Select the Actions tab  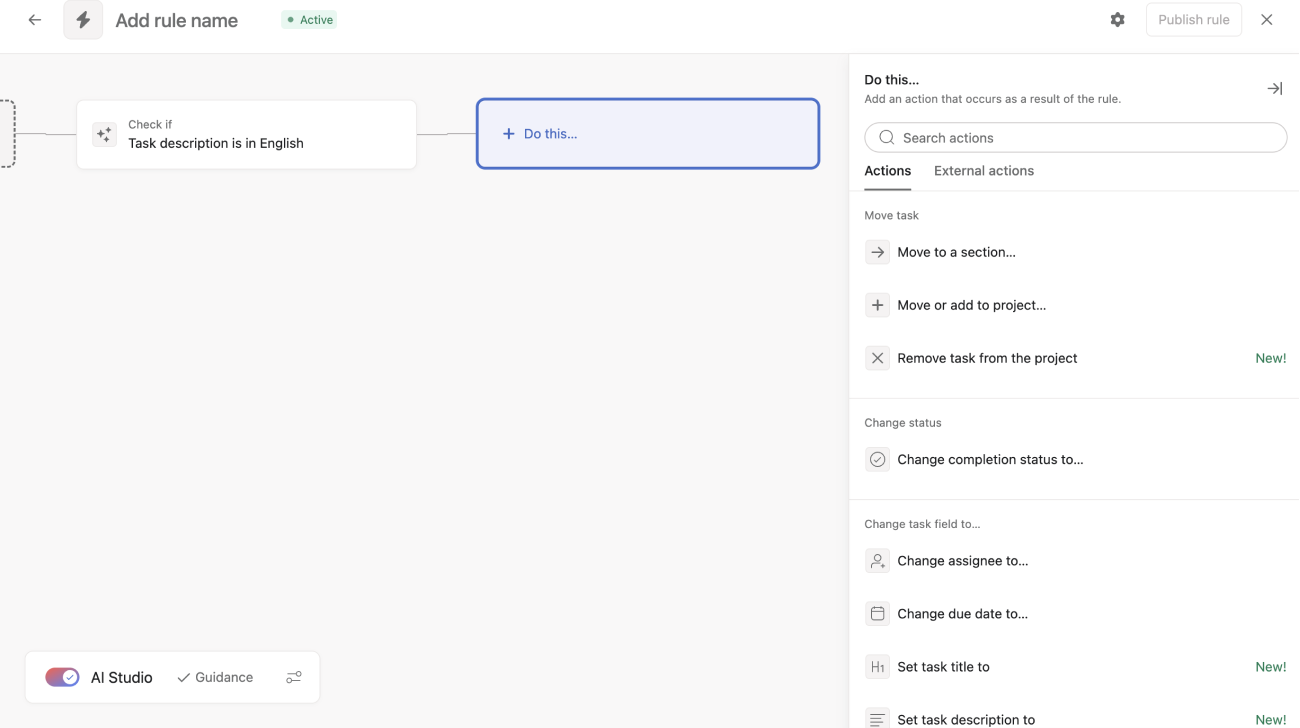[887, 170]
